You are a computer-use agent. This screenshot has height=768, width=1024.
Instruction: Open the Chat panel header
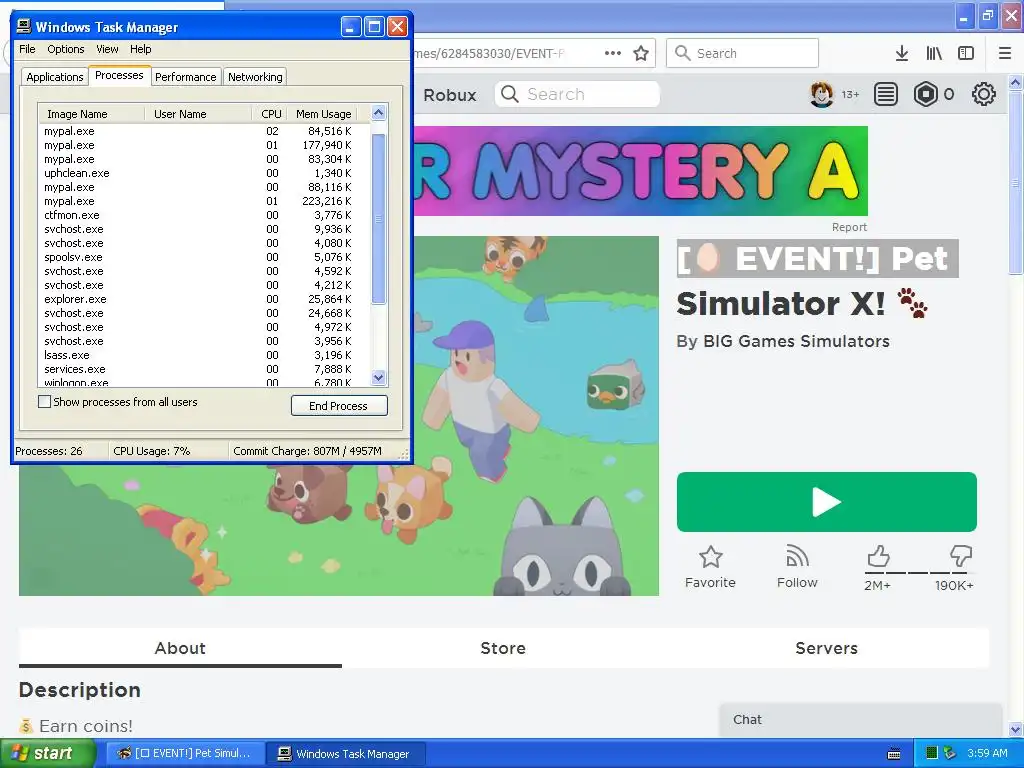pos(860,720)
